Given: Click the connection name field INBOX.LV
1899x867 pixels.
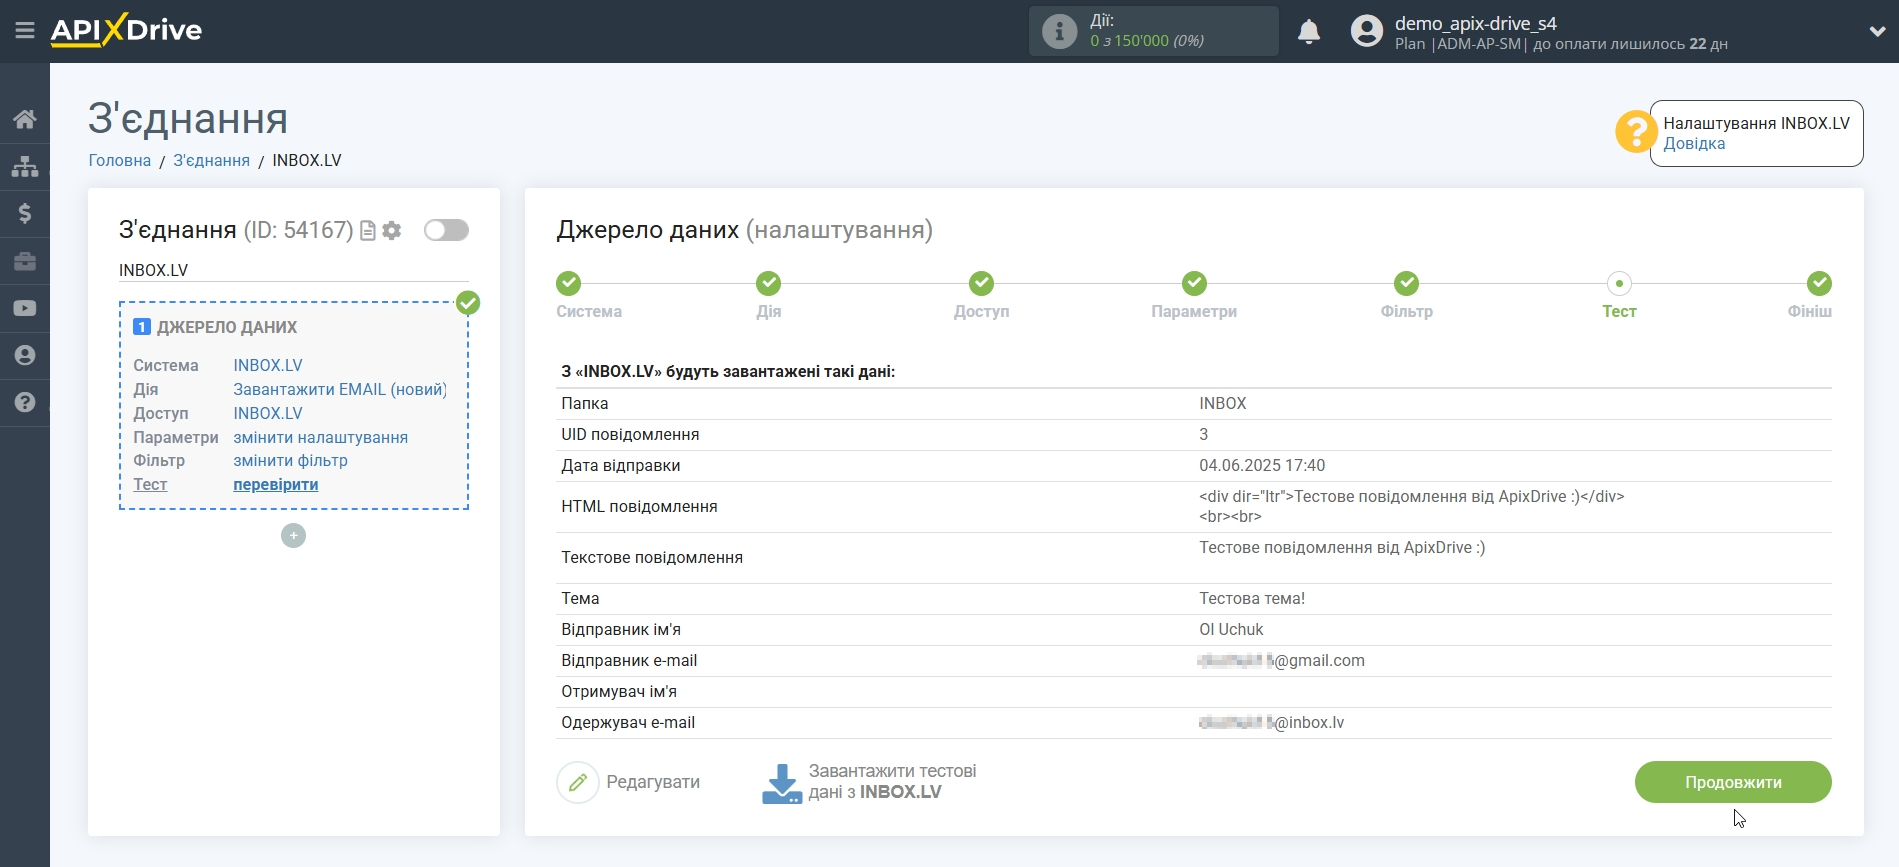Looking at the screenshot, I should 293,270.
